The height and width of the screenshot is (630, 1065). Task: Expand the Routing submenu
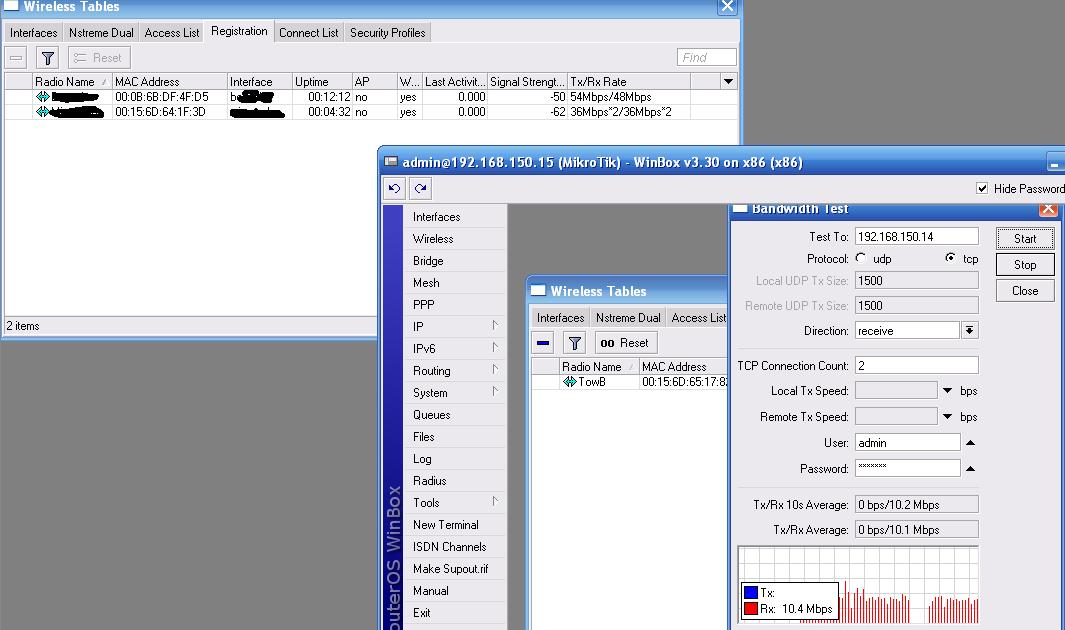click(495, 370)
